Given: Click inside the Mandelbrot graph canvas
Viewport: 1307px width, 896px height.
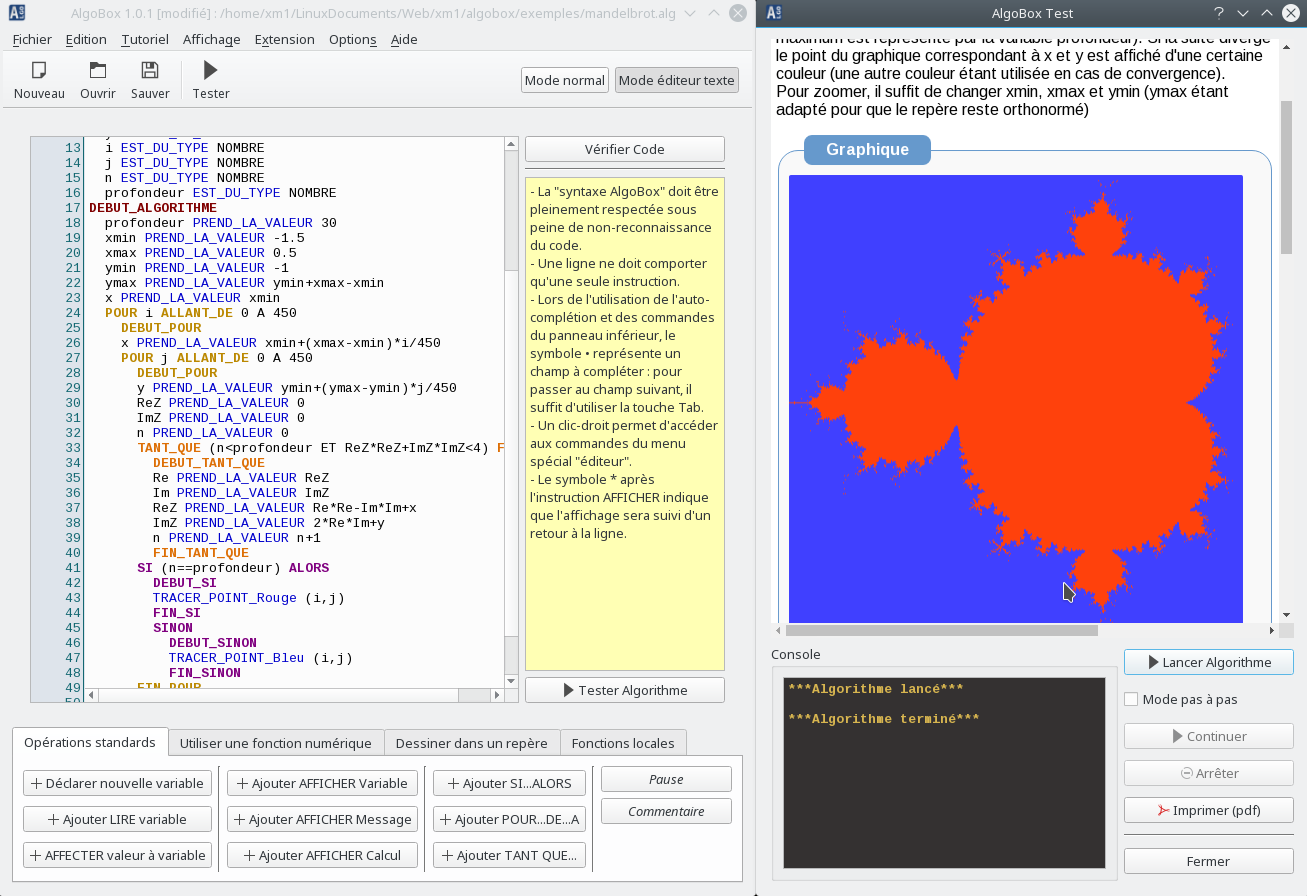Looking at the screenshot, I should pos(1015,400).
